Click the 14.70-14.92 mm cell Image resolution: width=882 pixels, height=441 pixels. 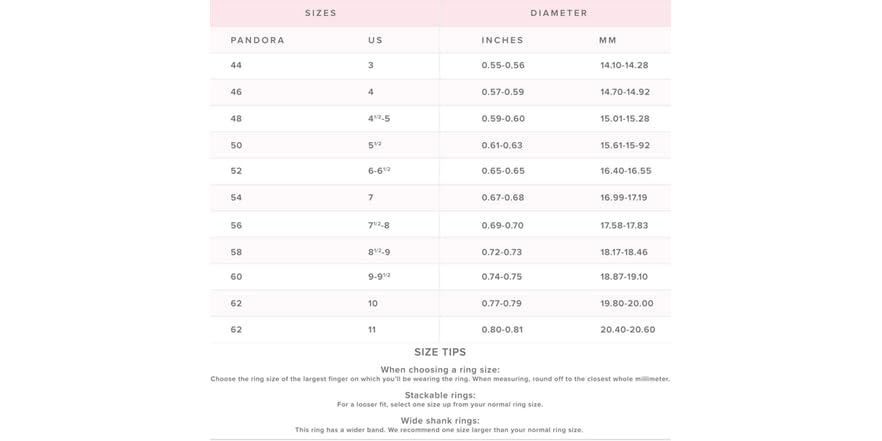[625, 92]
